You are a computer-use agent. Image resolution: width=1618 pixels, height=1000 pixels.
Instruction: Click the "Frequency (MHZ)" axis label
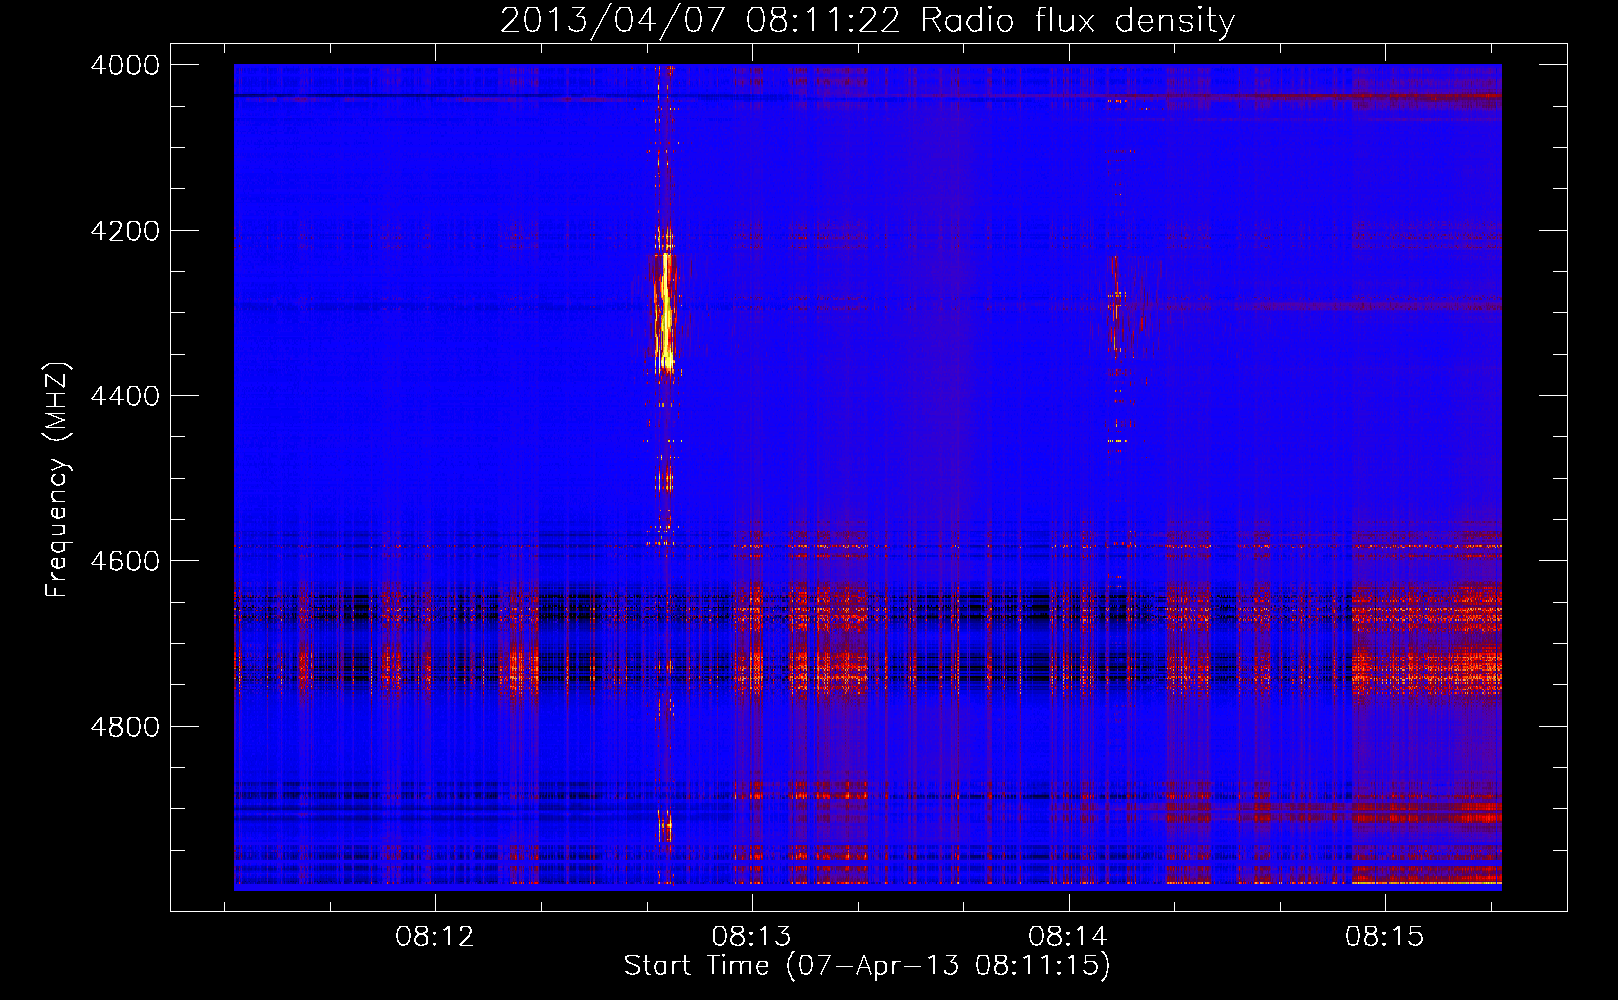point(57,479)
